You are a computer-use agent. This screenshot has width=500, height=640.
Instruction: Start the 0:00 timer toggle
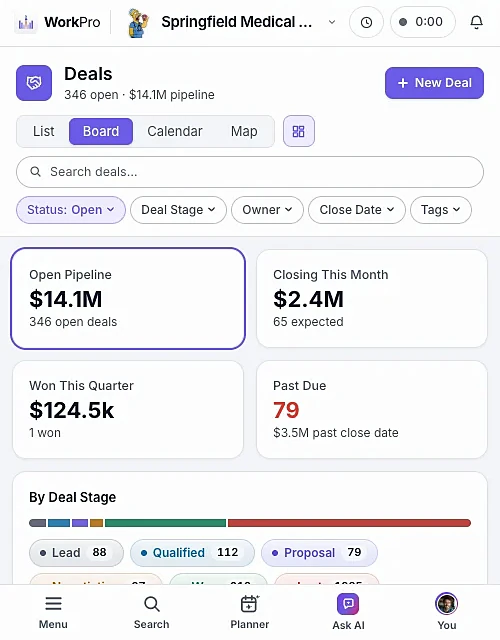(x=422, y=22)
